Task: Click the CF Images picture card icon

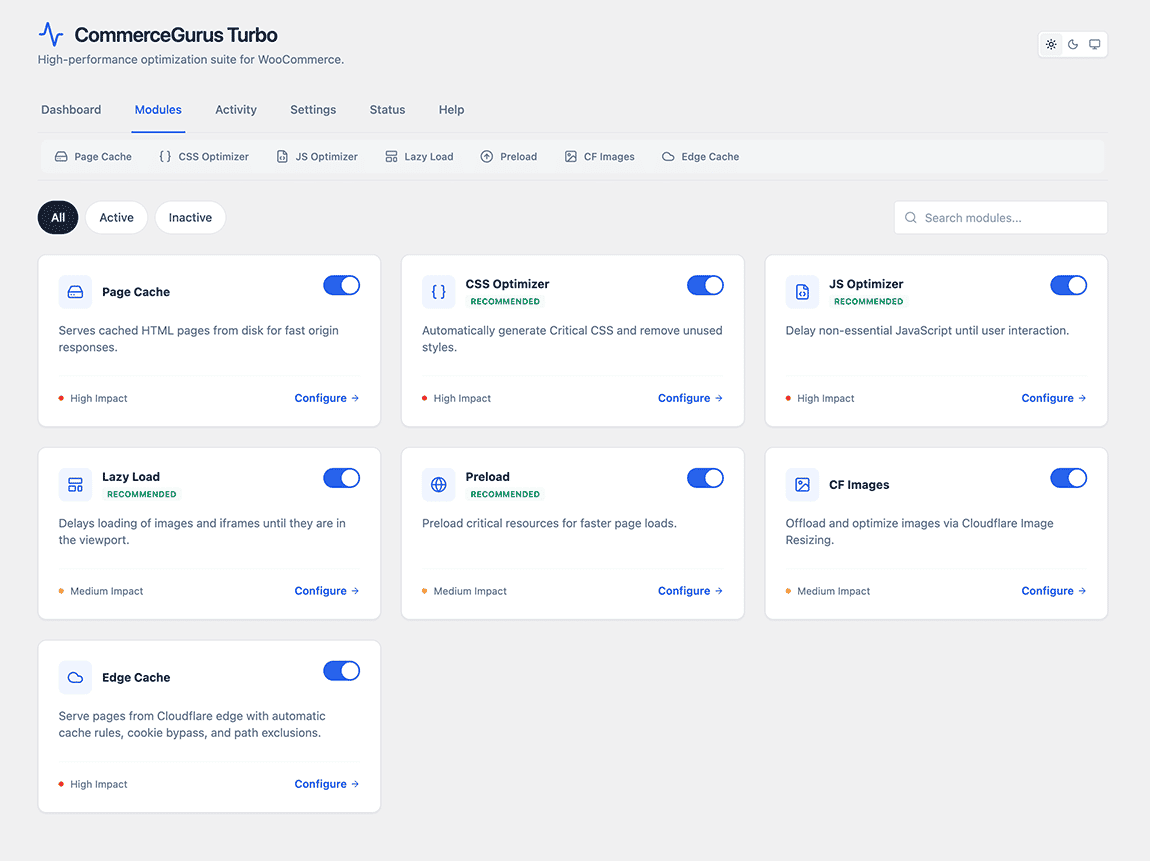Action: point(802,485)
